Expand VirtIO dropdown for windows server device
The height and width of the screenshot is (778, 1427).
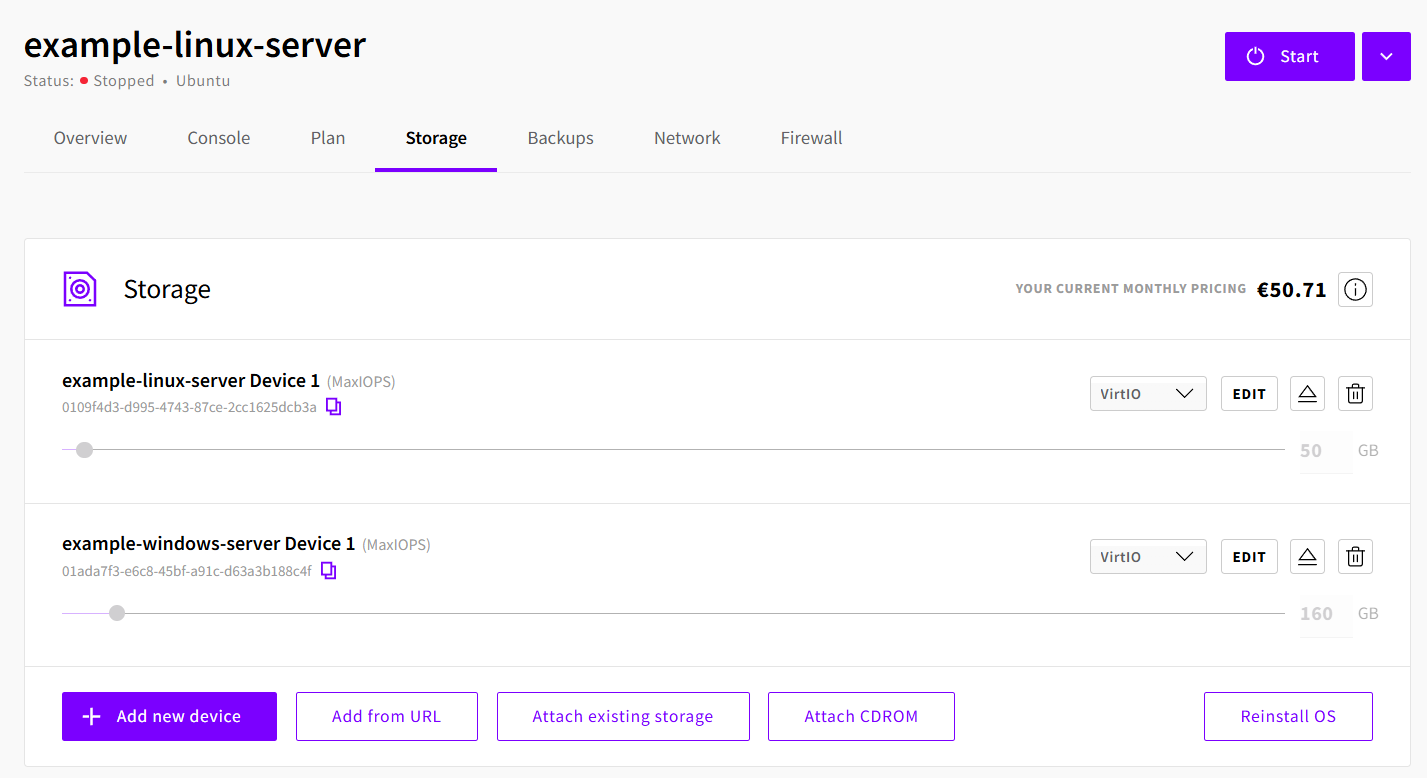coord(1148,557)
